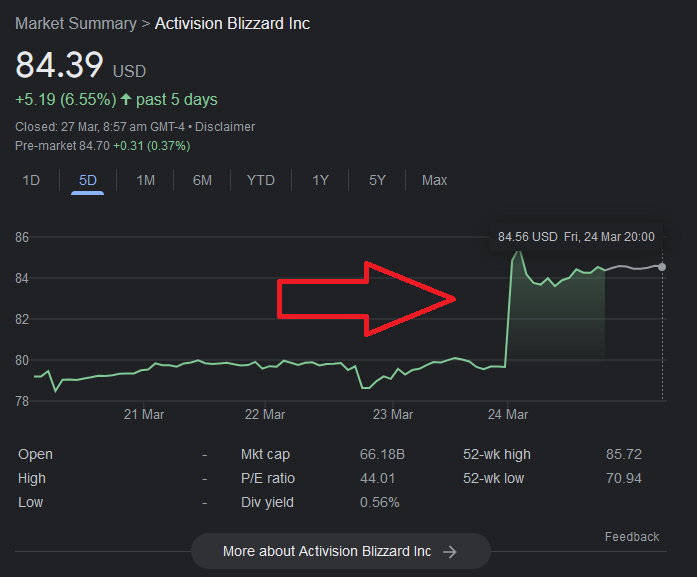This screenshot has width=697, height=577.
Task: Click the 78 y-axis price label
Action: point(22,401)
